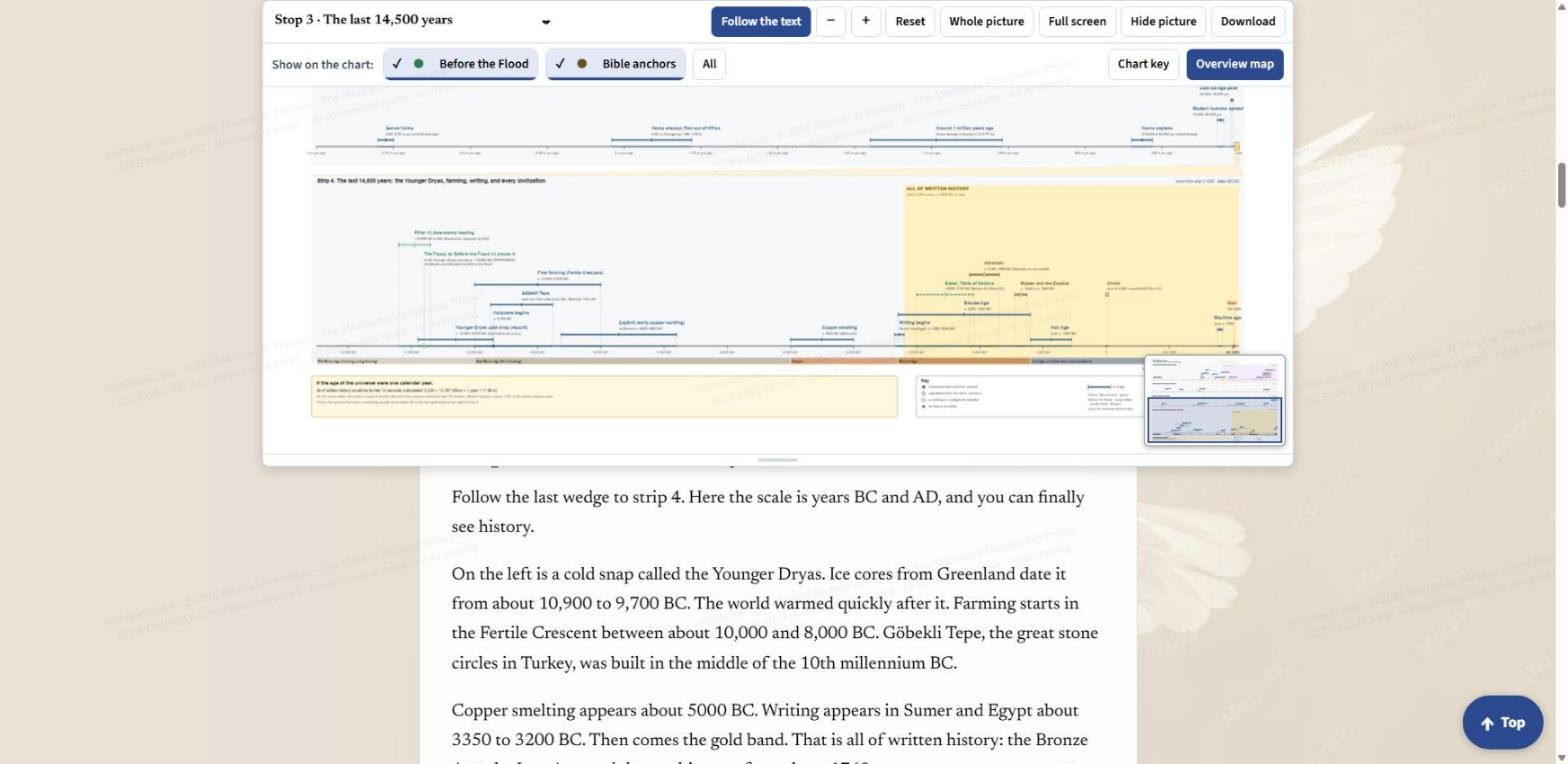The width and height of the screenshot is (1568, 764).
Task: Click the page vertical scrollbar thumb
Action: click(x=1561, y=184)
